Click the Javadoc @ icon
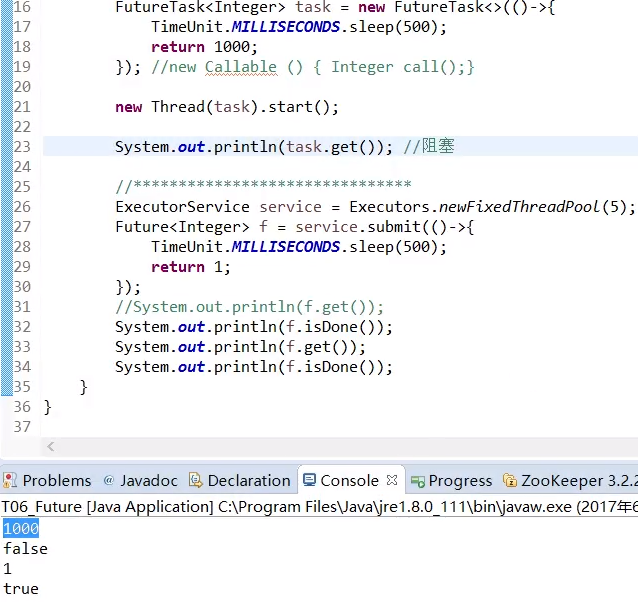Viewport: 638px width, 602px height. coord(108,480)
